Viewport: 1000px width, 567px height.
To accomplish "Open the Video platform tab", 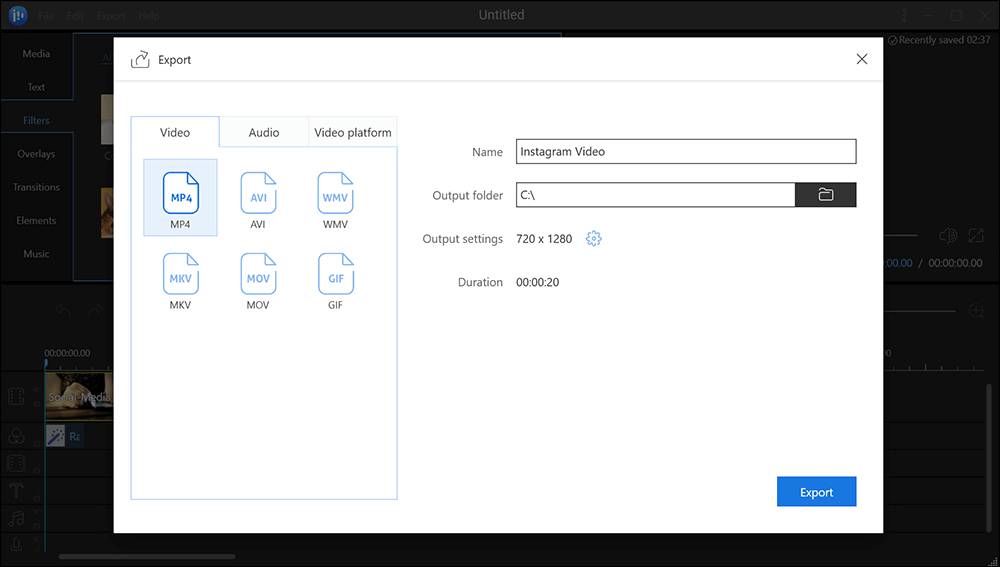I will tap(353, 132).
